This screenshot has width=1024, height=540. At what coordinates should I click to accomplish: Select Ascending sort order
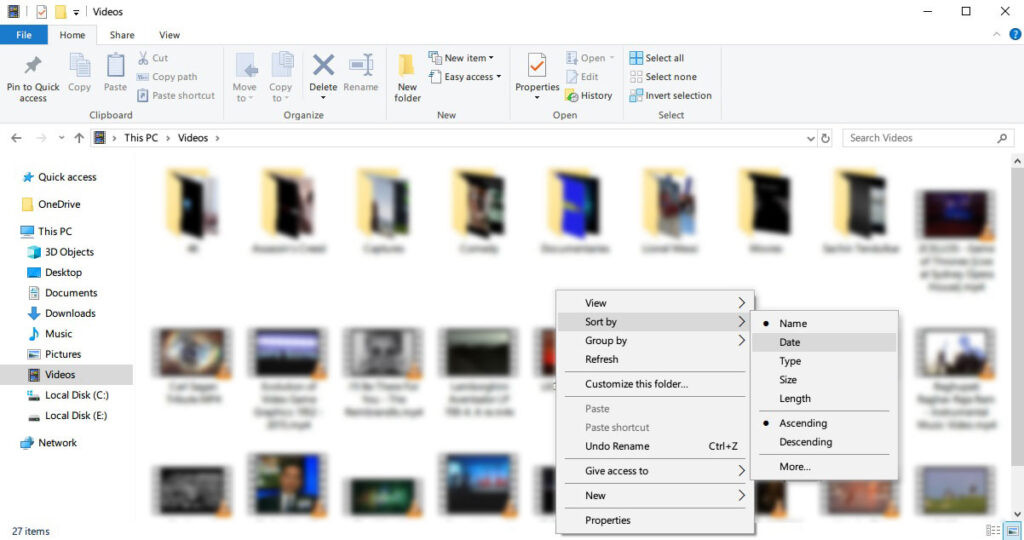coord(824,423)
